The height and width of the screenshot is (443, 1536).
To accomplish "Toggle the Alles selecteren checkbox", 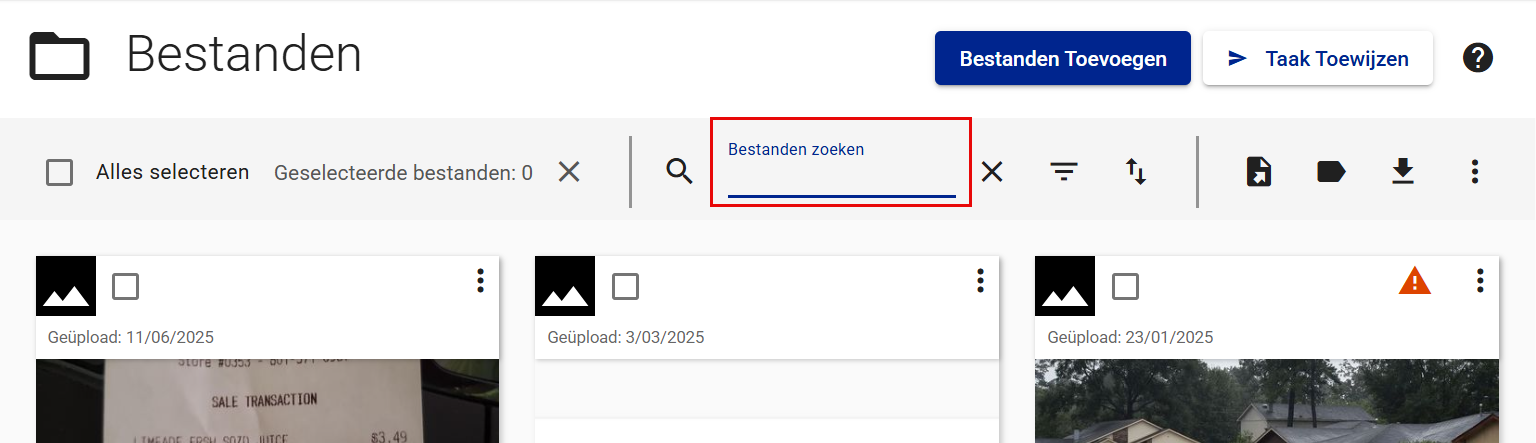I will [x=60, y=173].
